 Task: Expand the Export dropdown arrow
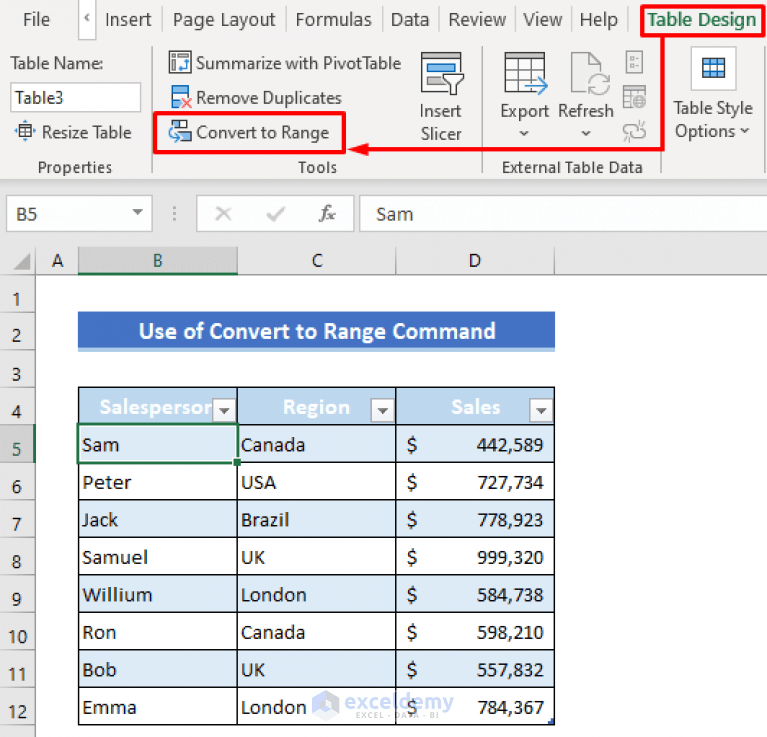click(x=524, y=133)
